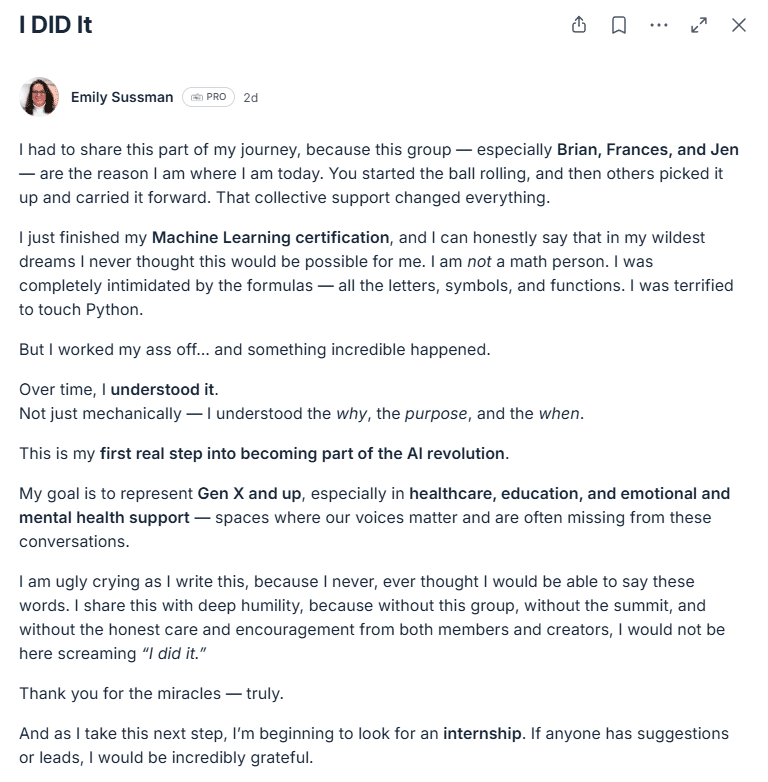Image resolution: width=768 pixels, height=782 pixels.
Task: Click the bold names "Brian, Frances, and Jen"
Action: pos(648,150)
